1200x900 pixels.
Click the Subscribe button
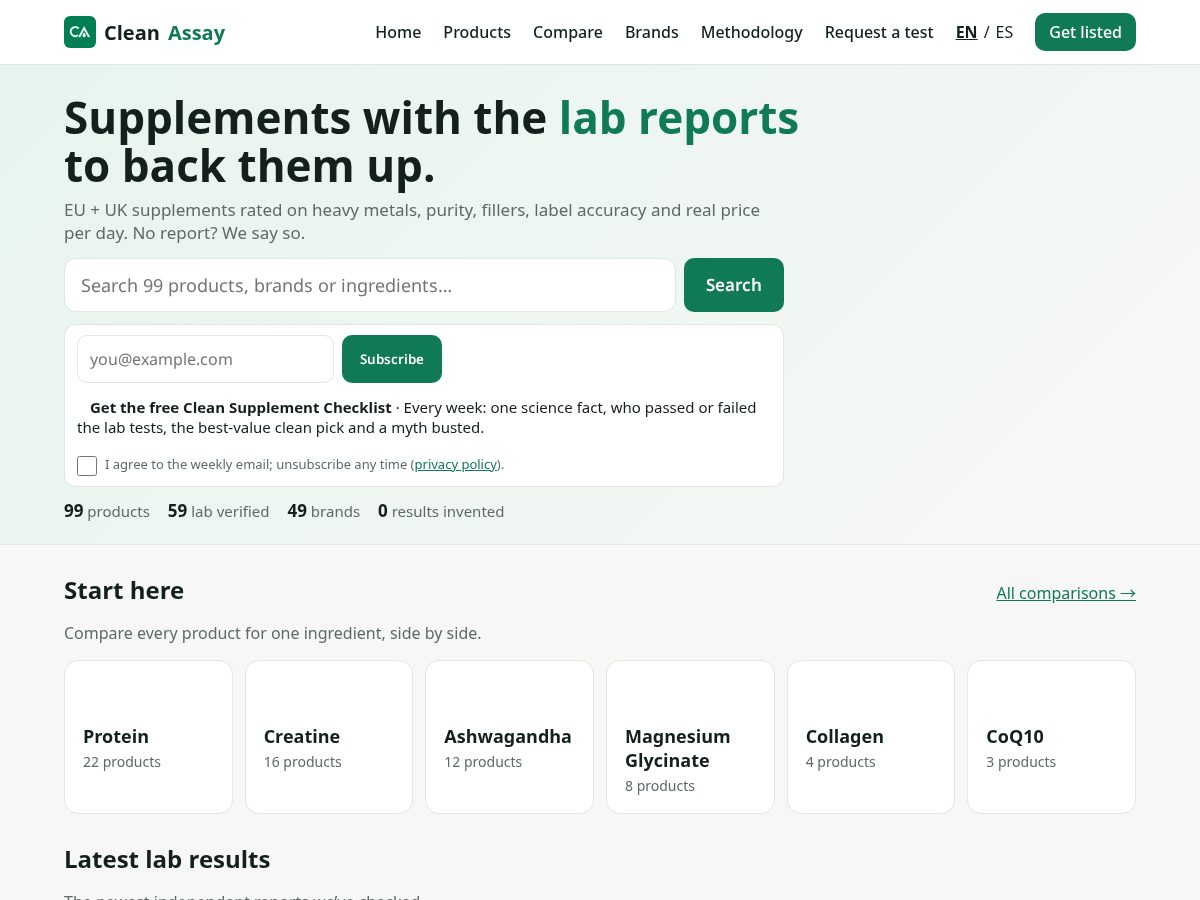[x=392, y=359]
